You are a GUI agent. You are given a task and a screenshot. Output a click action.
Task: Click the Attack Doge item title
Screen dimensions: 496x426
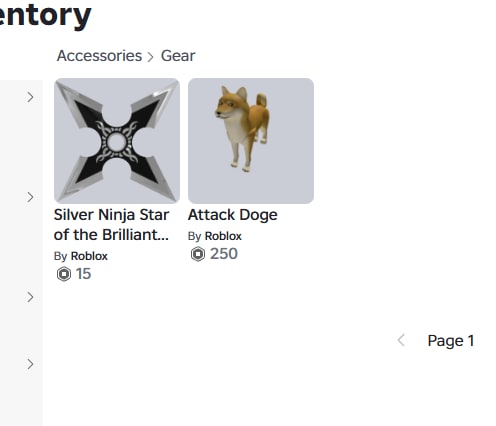pyautogui.click(x=233, y=215)
